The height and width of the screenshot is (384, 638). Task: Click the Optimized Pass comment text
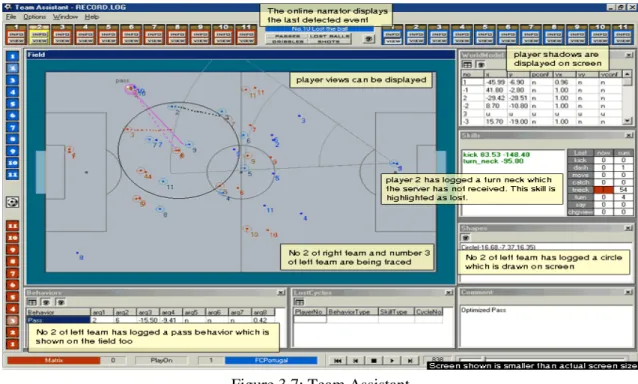[x=483, y=310]
